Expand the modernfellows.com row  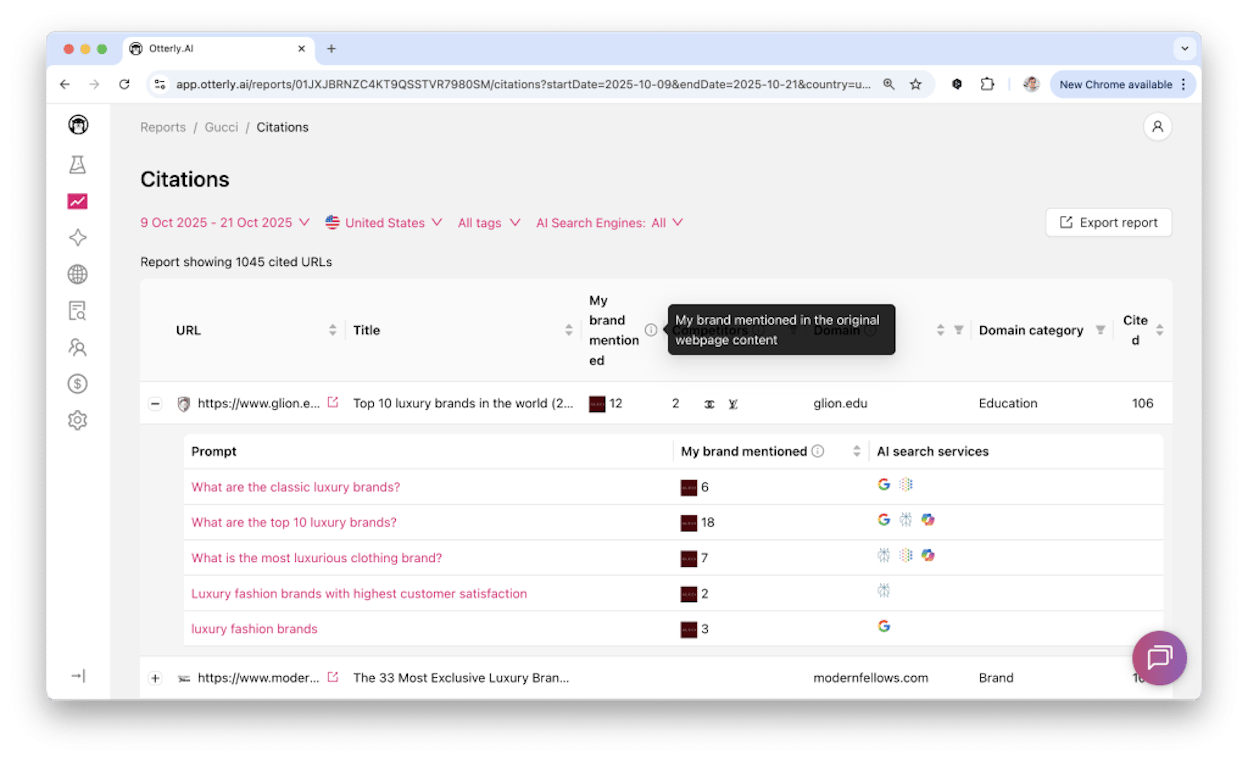pyautogui.click(x=155, y=678)
